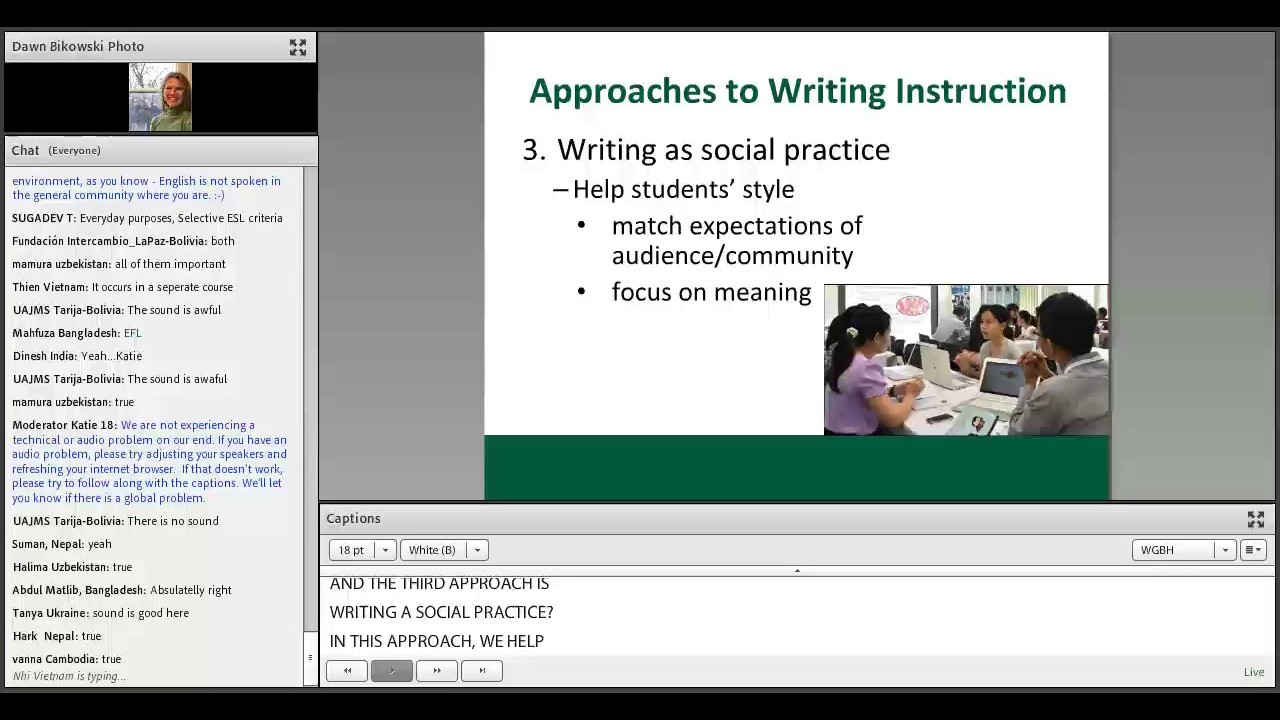The image size is (1280, 720).
Task: Select Moderator Katie 18's audio problem message
Action: 150,462
